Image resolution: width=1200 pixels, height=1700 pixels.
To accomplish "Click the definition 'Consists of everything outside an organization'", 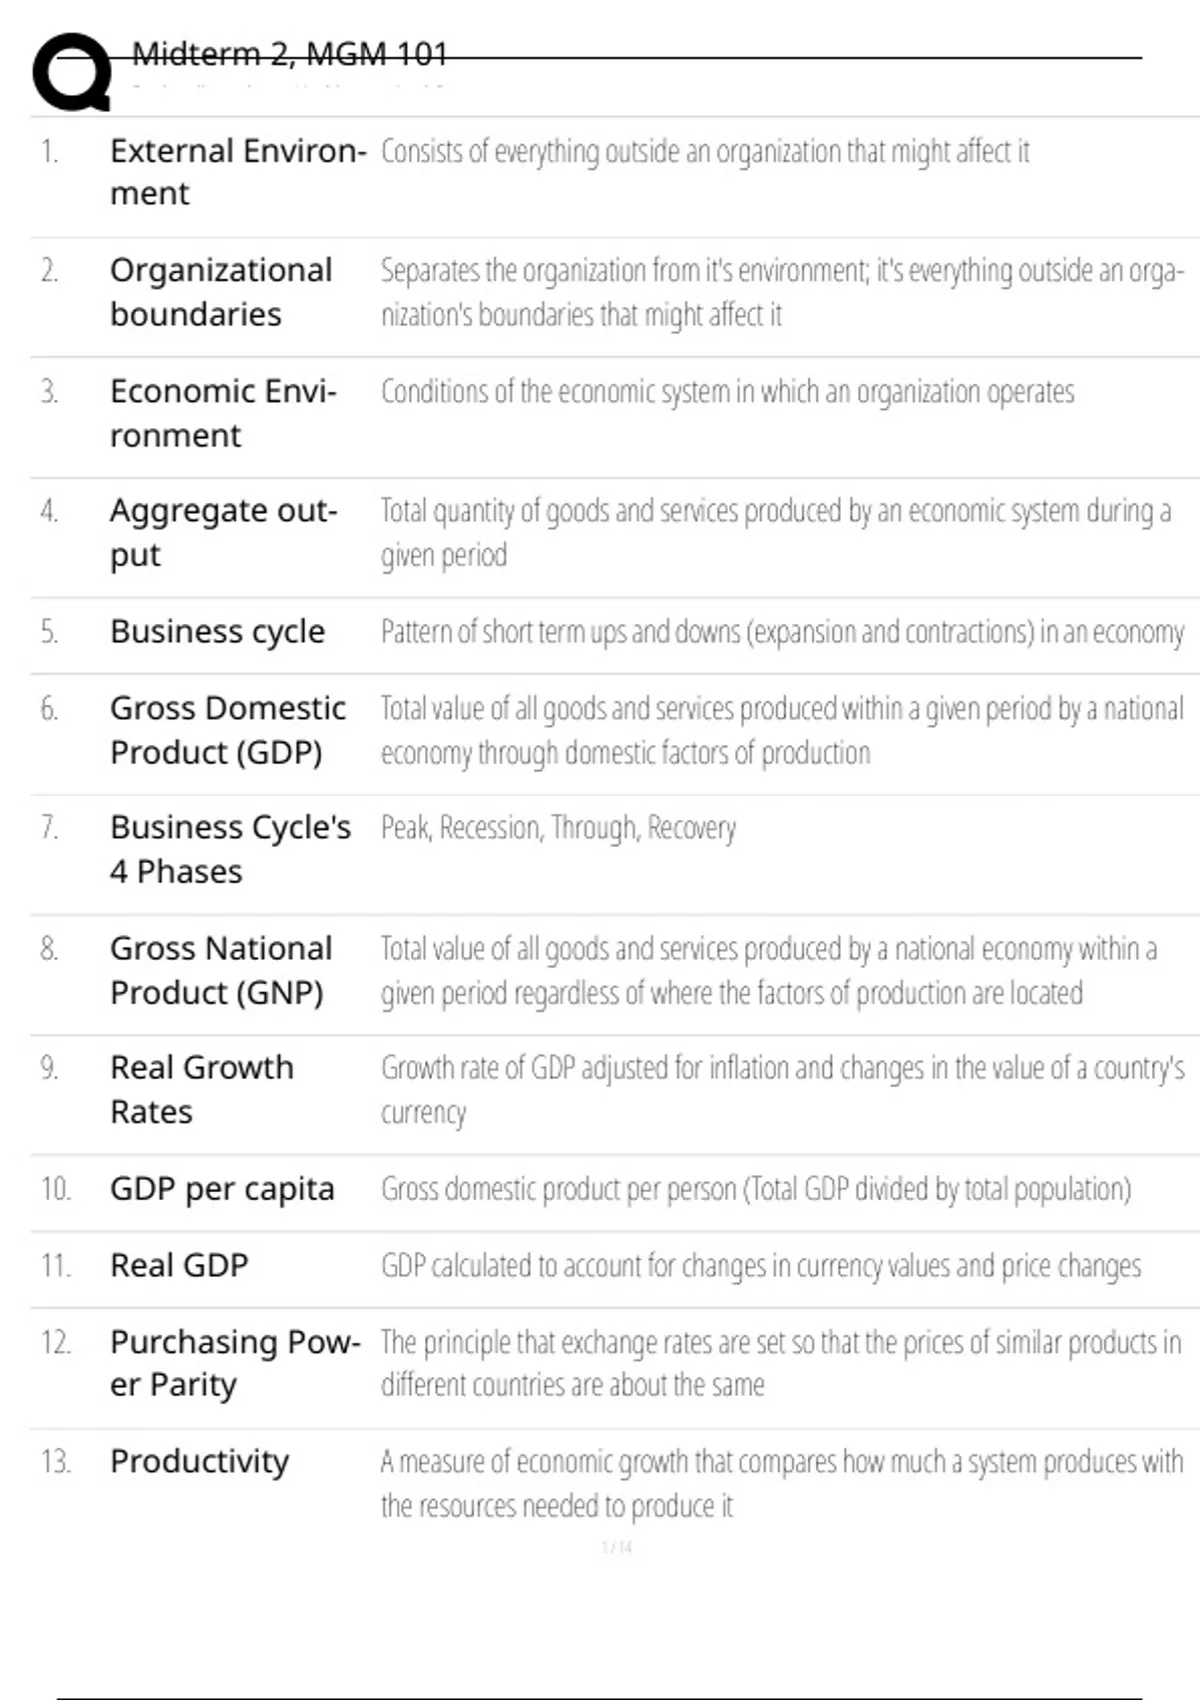I will tap(704, 152).
